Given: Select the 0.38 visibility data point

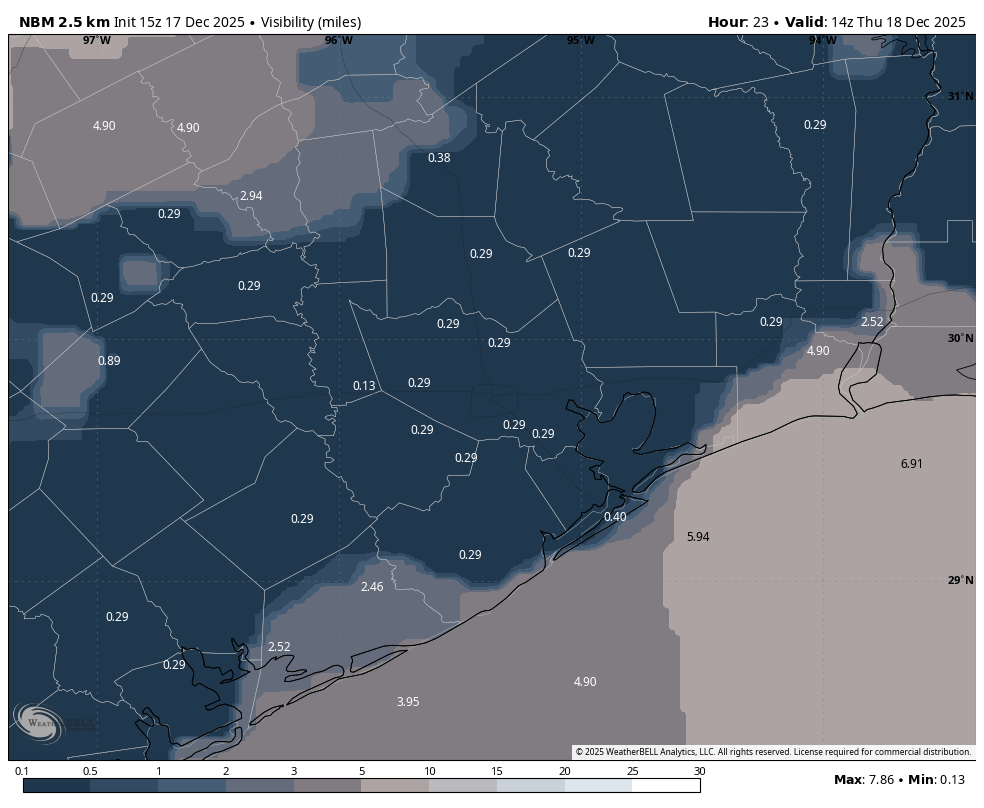Looking at the screenshot, I should 439,158.
